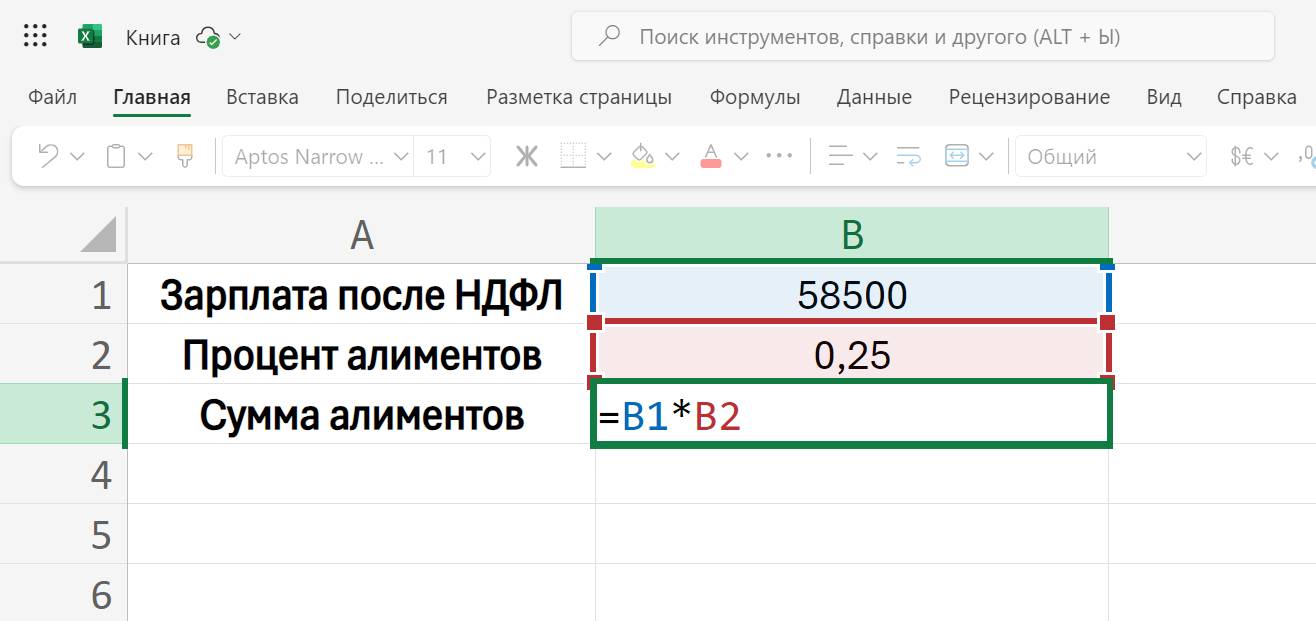The image size is (1316, 621).
Task: Open the Файл menu
Action: pyautogui.click(x=52, y=97)
